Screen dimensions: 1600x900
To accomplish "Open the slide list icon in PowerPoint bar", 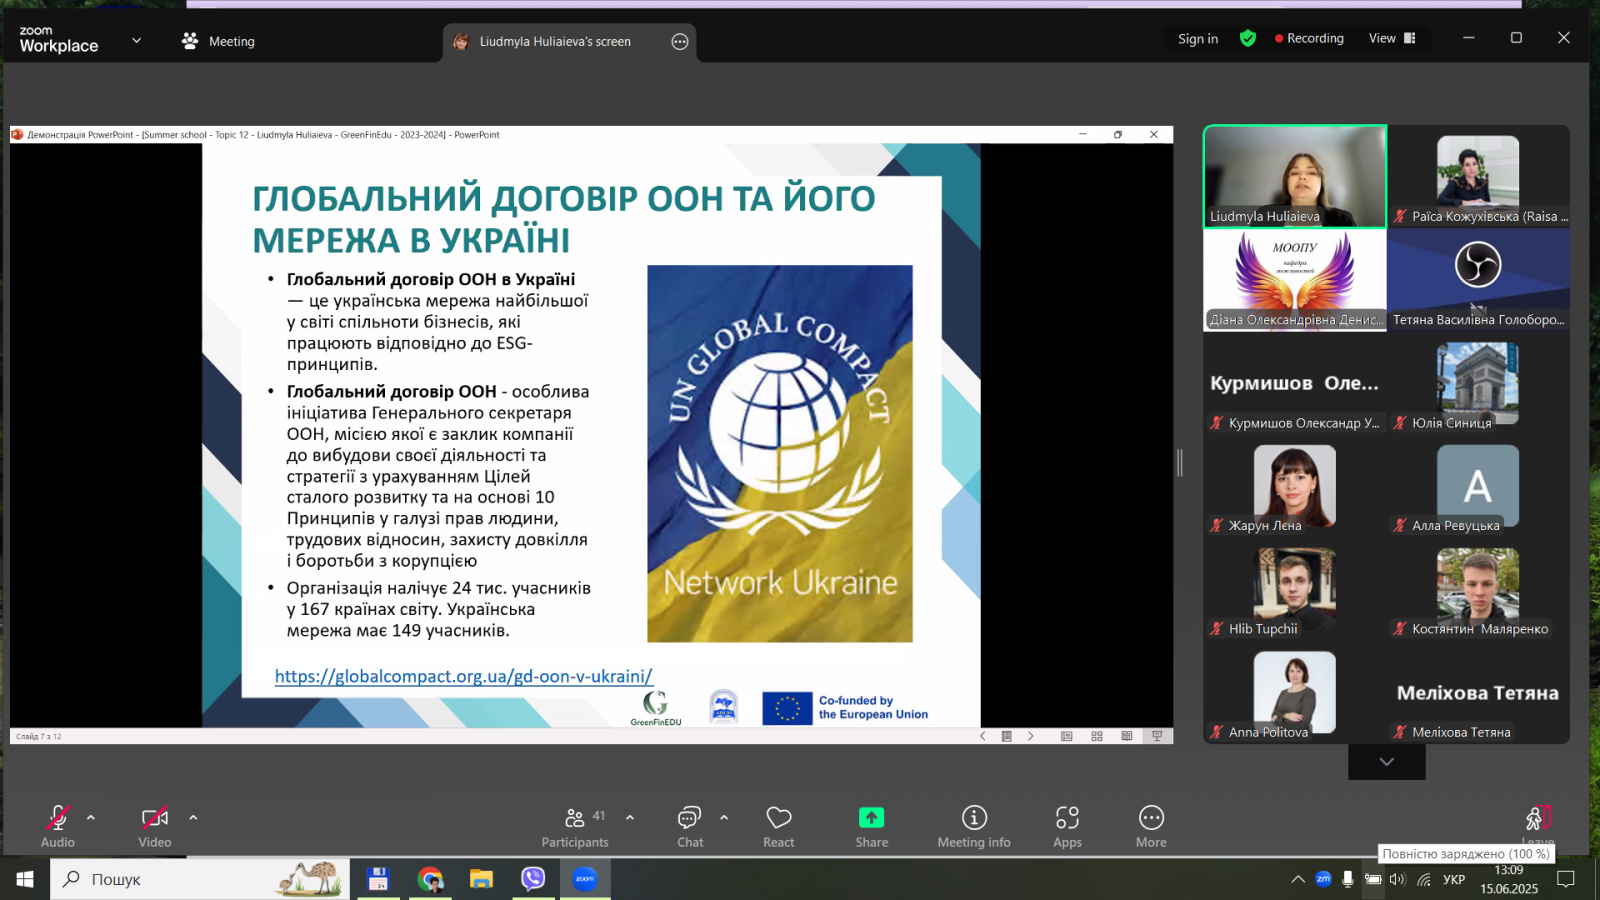I will tap(1007, 736).
